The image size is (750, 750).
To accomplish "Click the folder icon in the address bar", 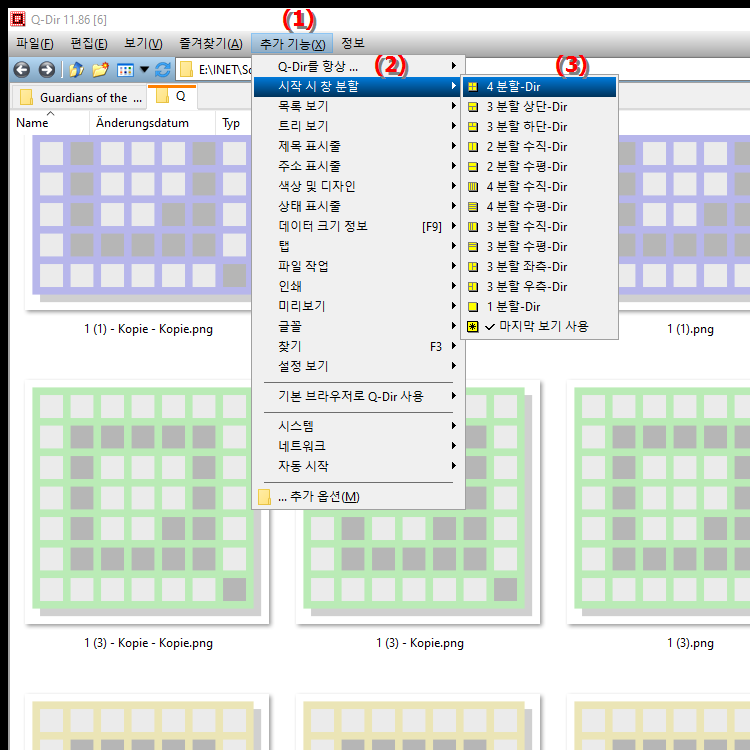I will pos(186,70).
